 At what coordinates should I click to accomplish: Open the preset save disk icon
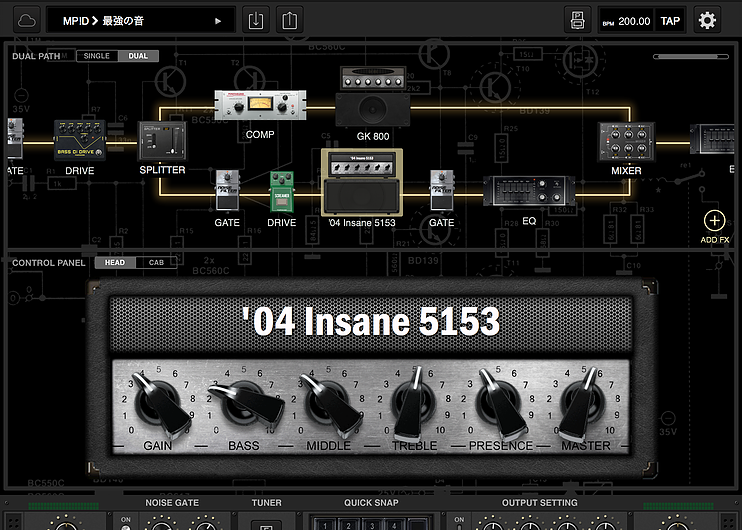(577, 20)
